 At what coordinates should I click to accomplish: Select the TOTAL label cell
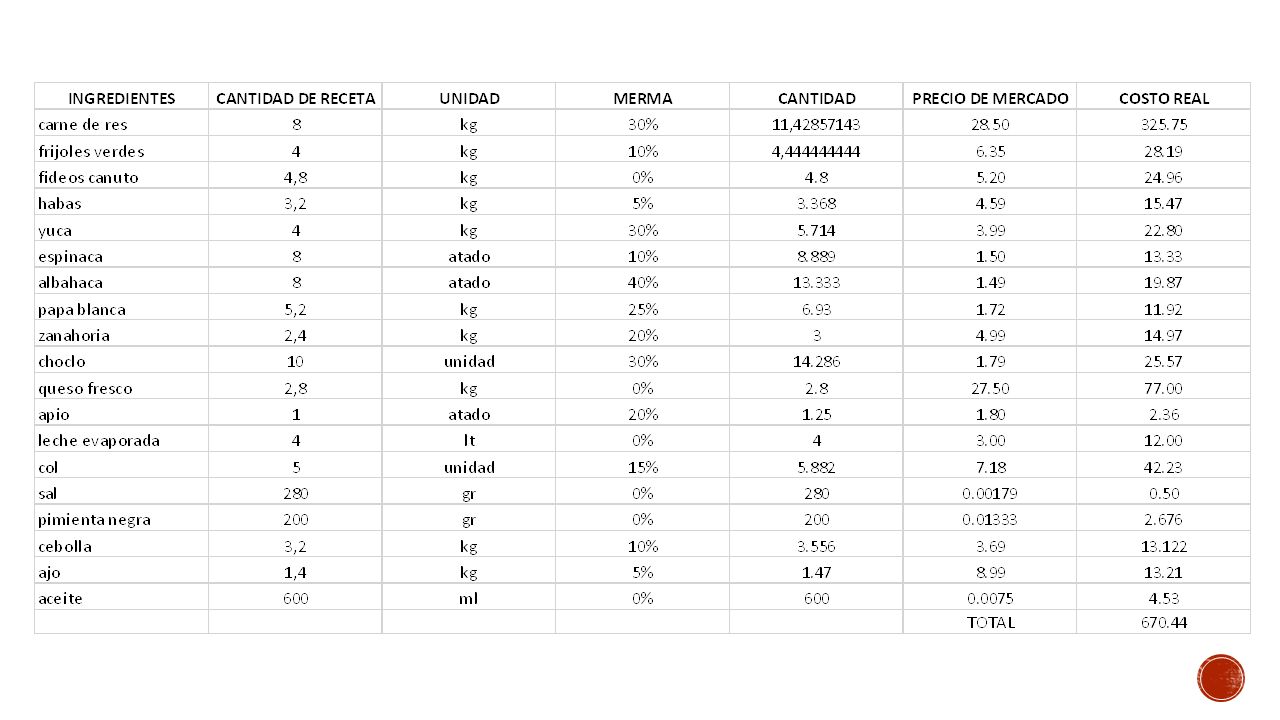pyautogui.click(x=990, y=622)
